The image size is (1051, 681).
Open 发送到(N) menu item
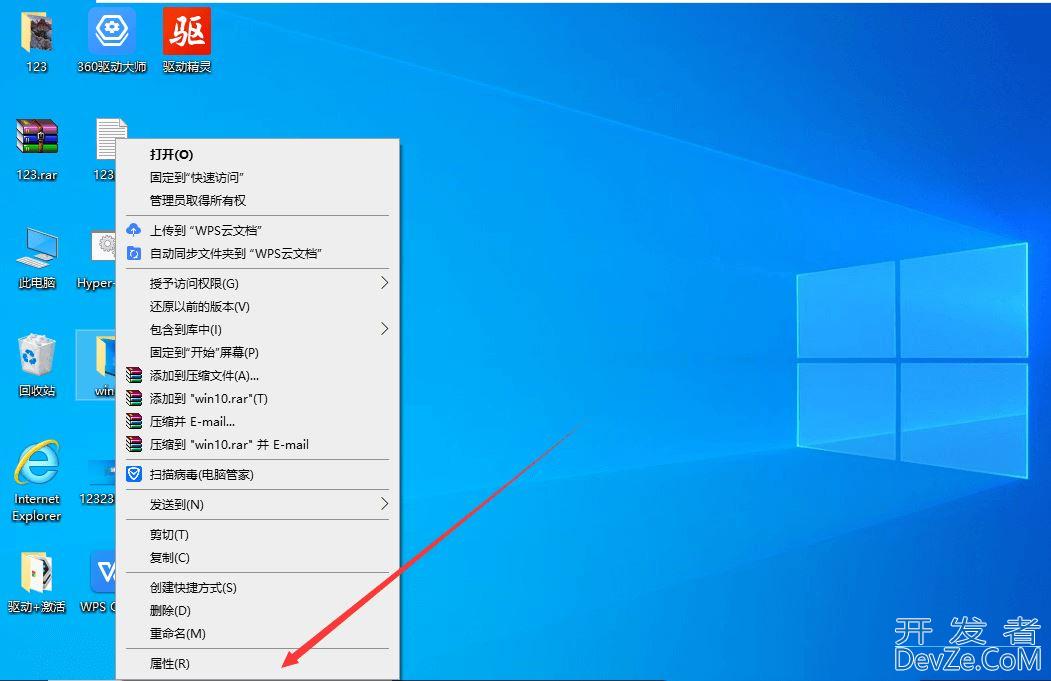click(257, 504)
